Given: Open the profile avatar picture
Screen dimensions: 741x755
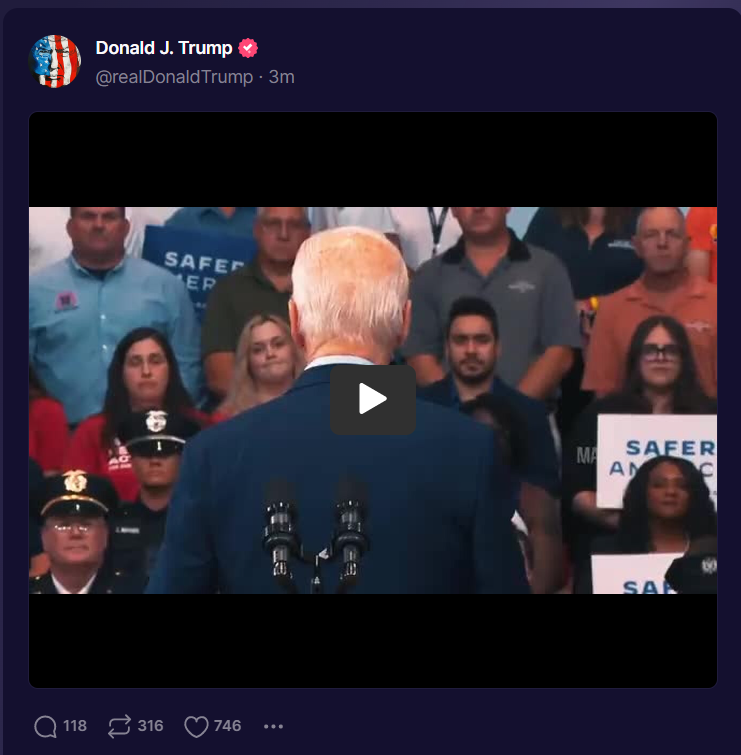Looking at the screenshot, I should point(54,61).
